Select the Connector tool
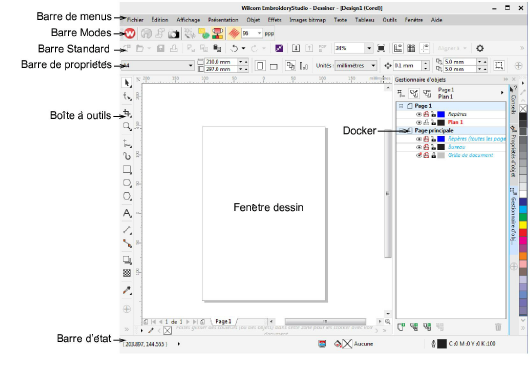Screen dimensions: 530x368 click(x=127, y=243)
